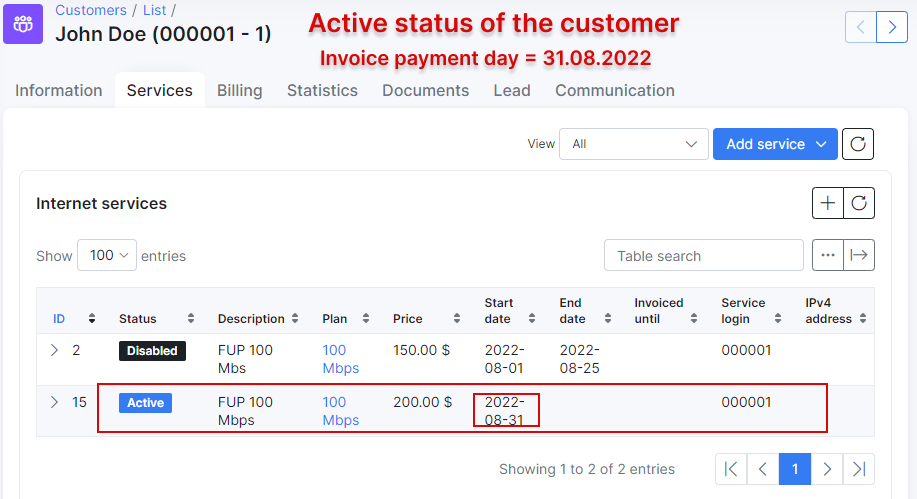Viewport: 917px width, 499px height.
Task: Go to previous customer arrow
Action: tap(860, 26)
